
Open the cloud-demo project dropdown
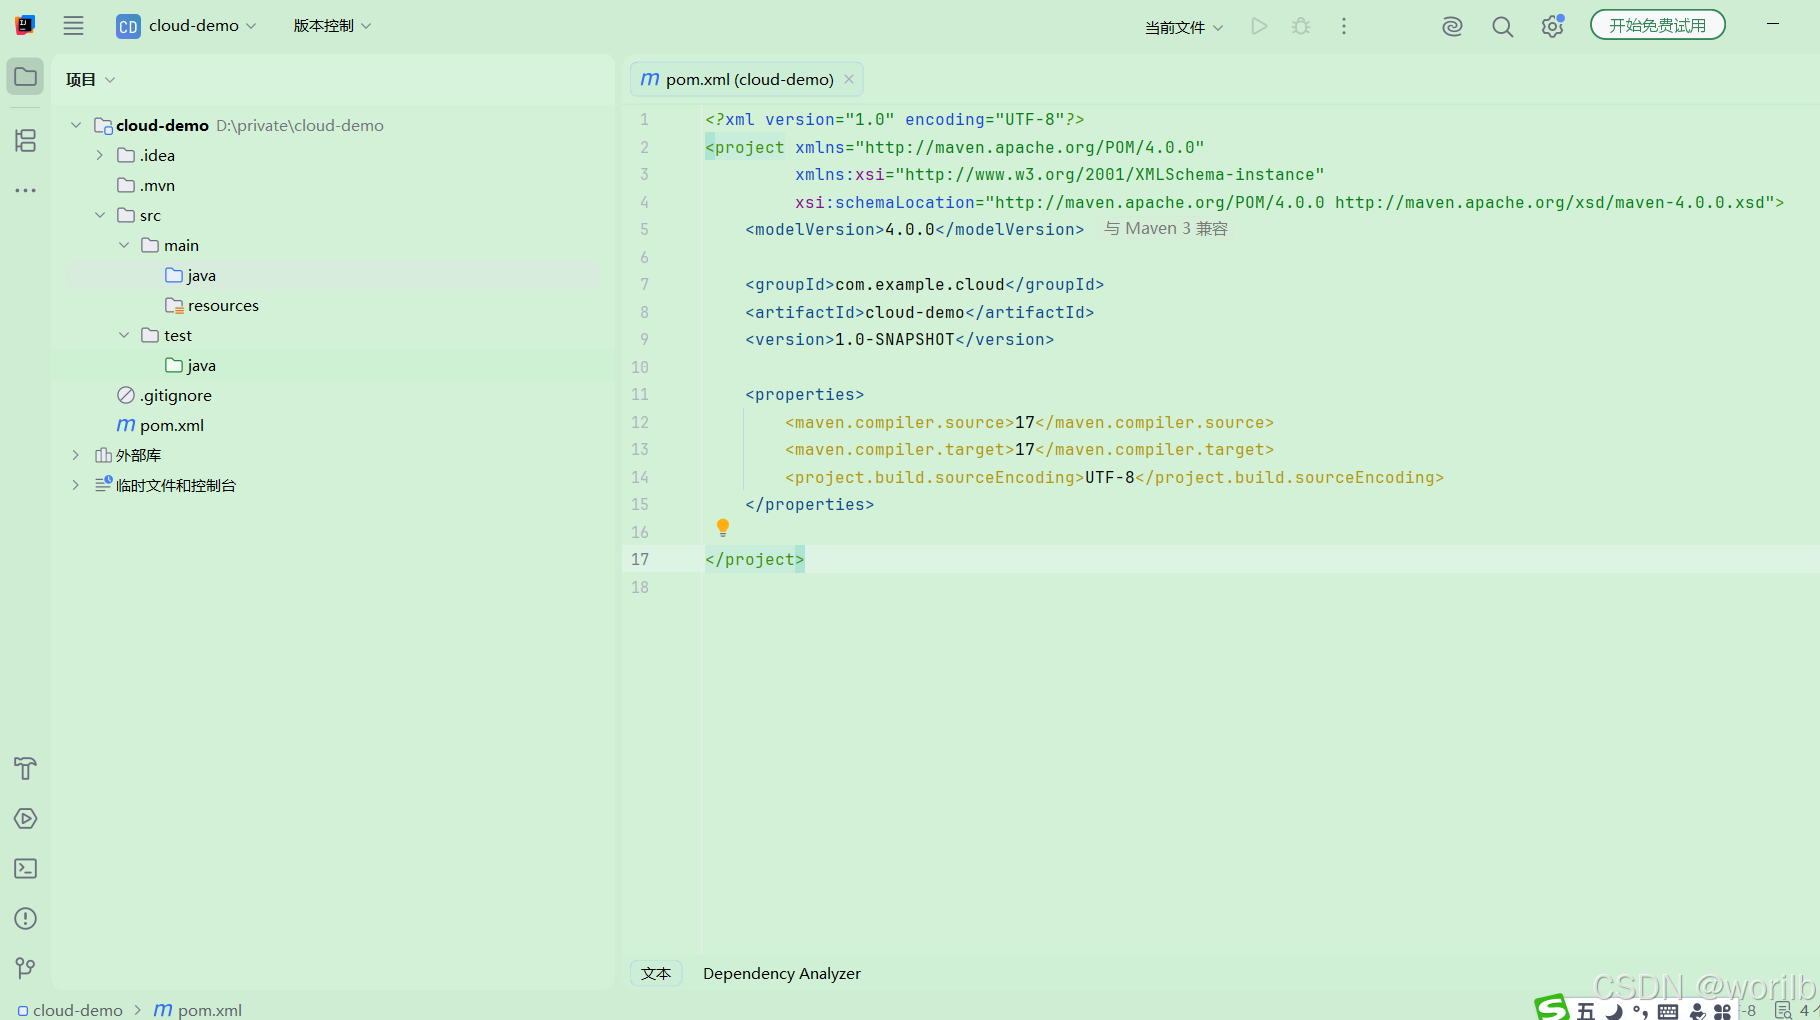(x=187, y=26)
